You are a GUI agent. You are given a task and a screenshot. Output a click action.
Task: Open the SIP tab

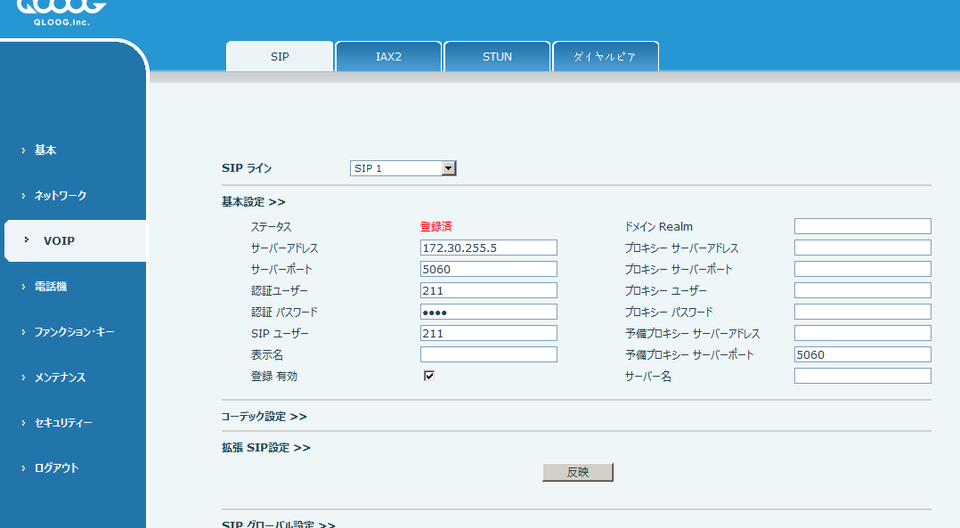click(x=280, y=57)
